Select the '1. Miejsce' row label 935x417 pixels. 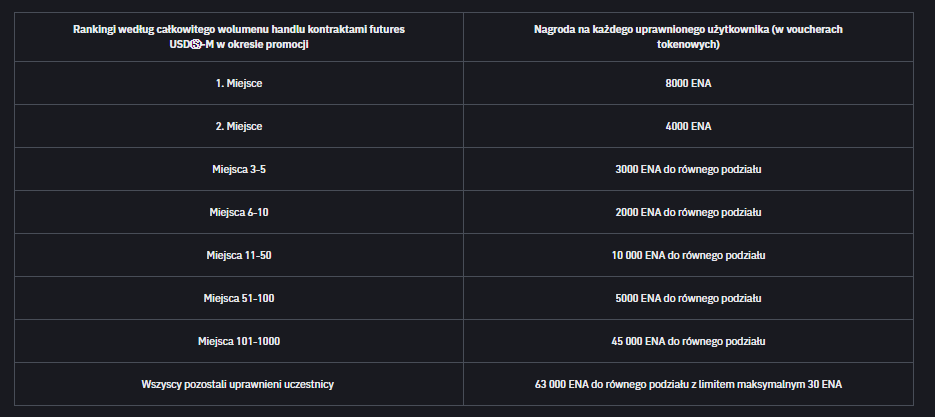tap(239, 84)
